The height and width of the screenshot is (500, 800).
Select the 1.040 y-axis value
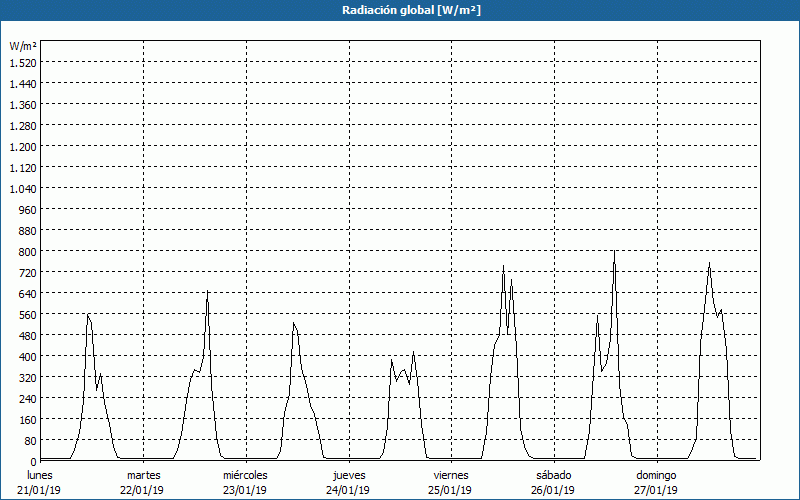(23, 188)
